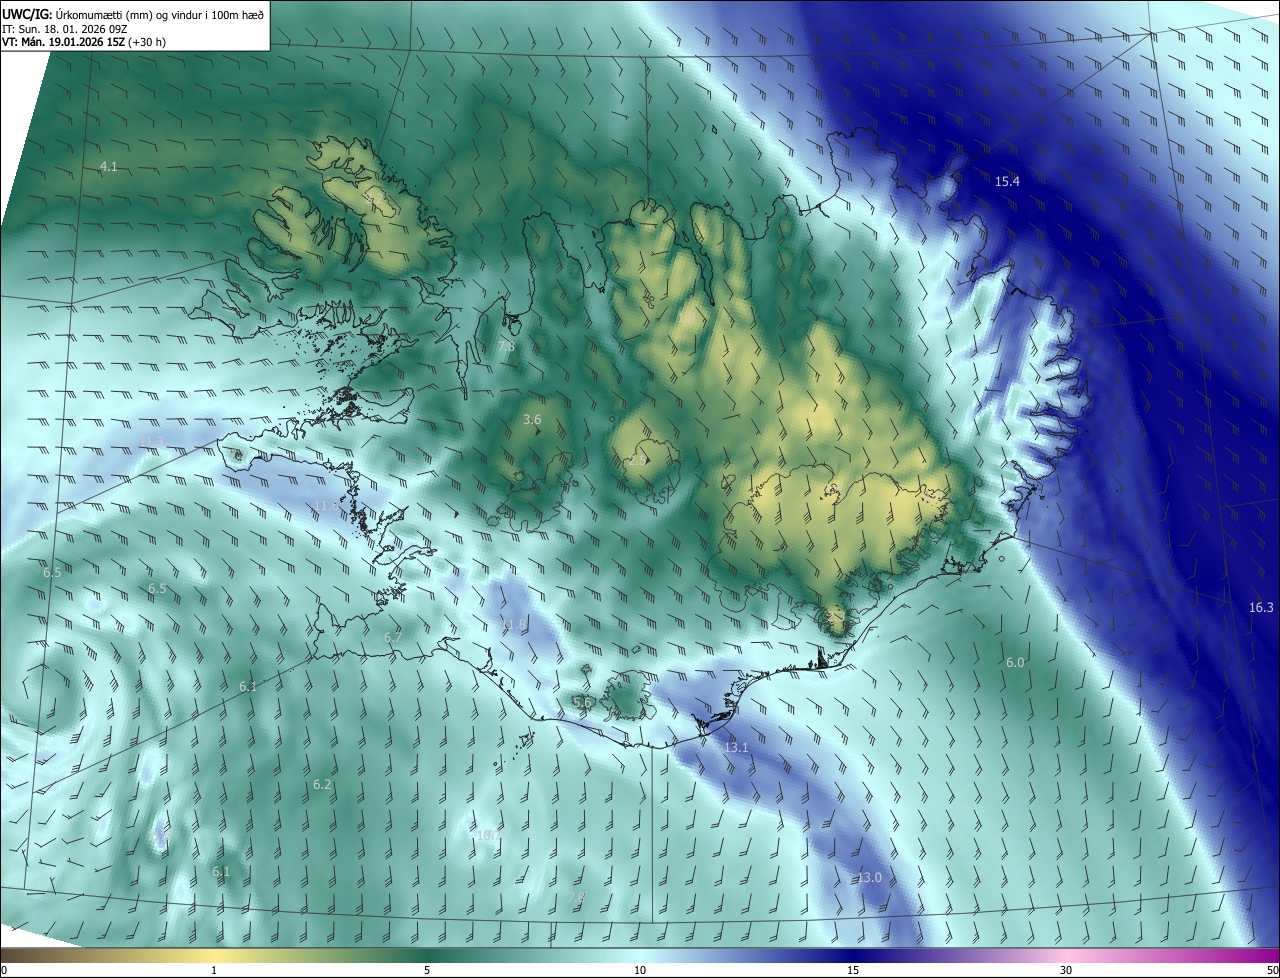Click the 10.7 value label on the map
Image resolution: width=1280 pixels, height=978 pixels.
point(488,835)
